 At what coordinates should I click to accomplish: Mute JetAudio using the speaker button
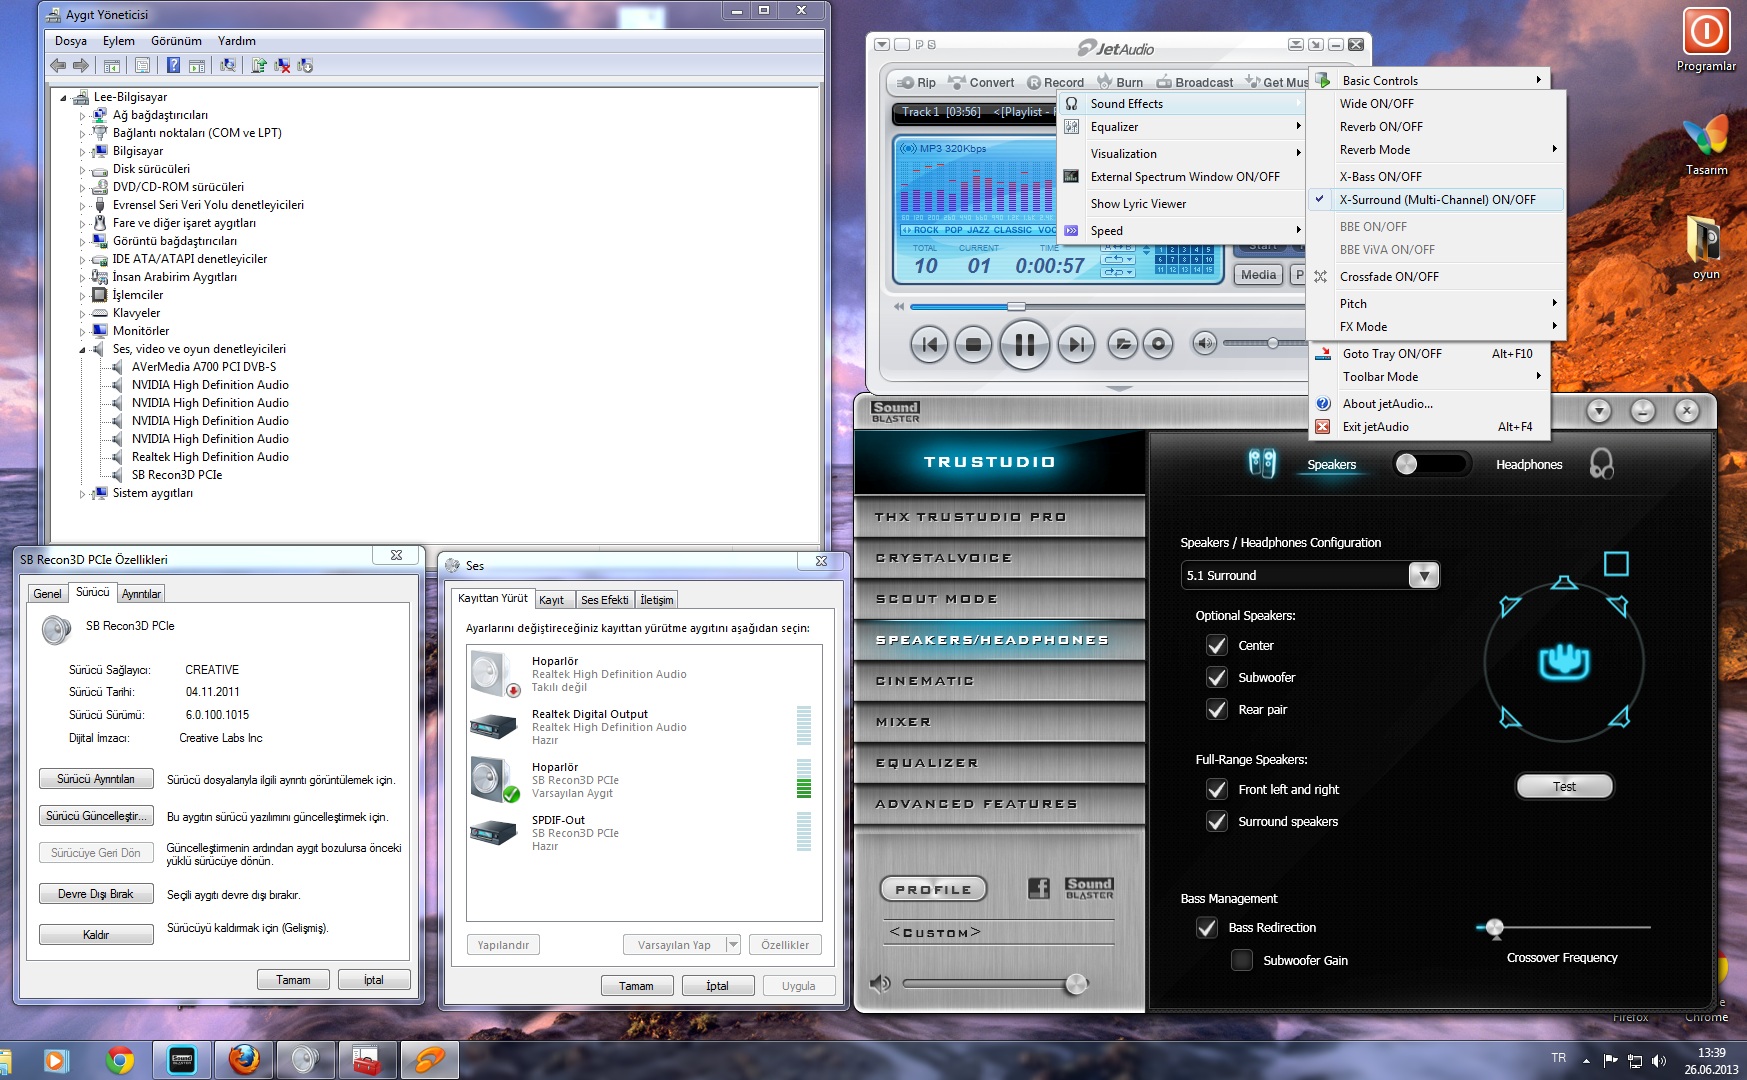click(x=1205, y=343)
